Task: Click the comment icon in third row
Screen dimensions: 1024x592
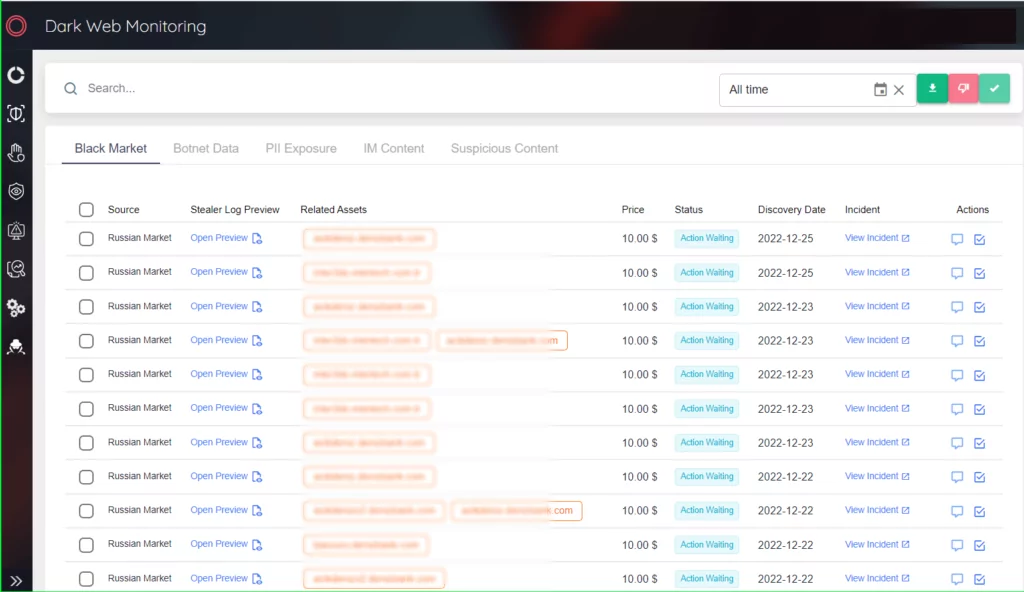Action: coord(957,307)
